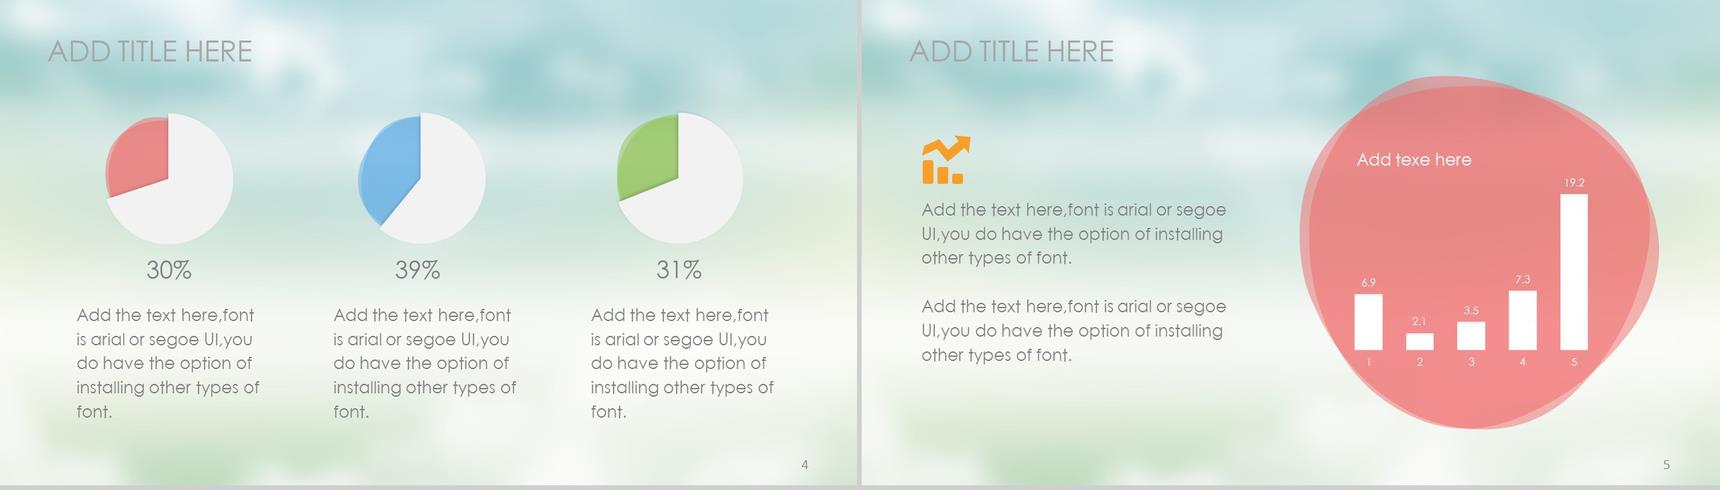Select the slide 5 'ADD TITLE HERE' heading
This screenshot has height=490, width=1720.
(1011, 52)
